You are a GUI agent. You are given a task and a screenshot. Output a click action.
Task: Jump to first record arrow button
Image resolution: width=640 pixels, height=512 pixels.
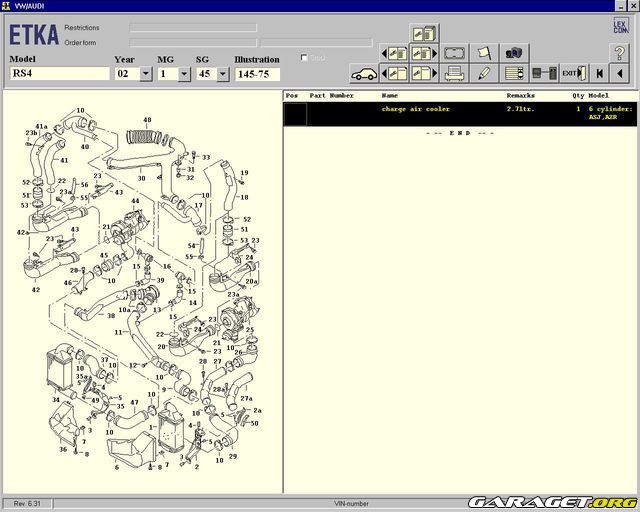[600, 73]
